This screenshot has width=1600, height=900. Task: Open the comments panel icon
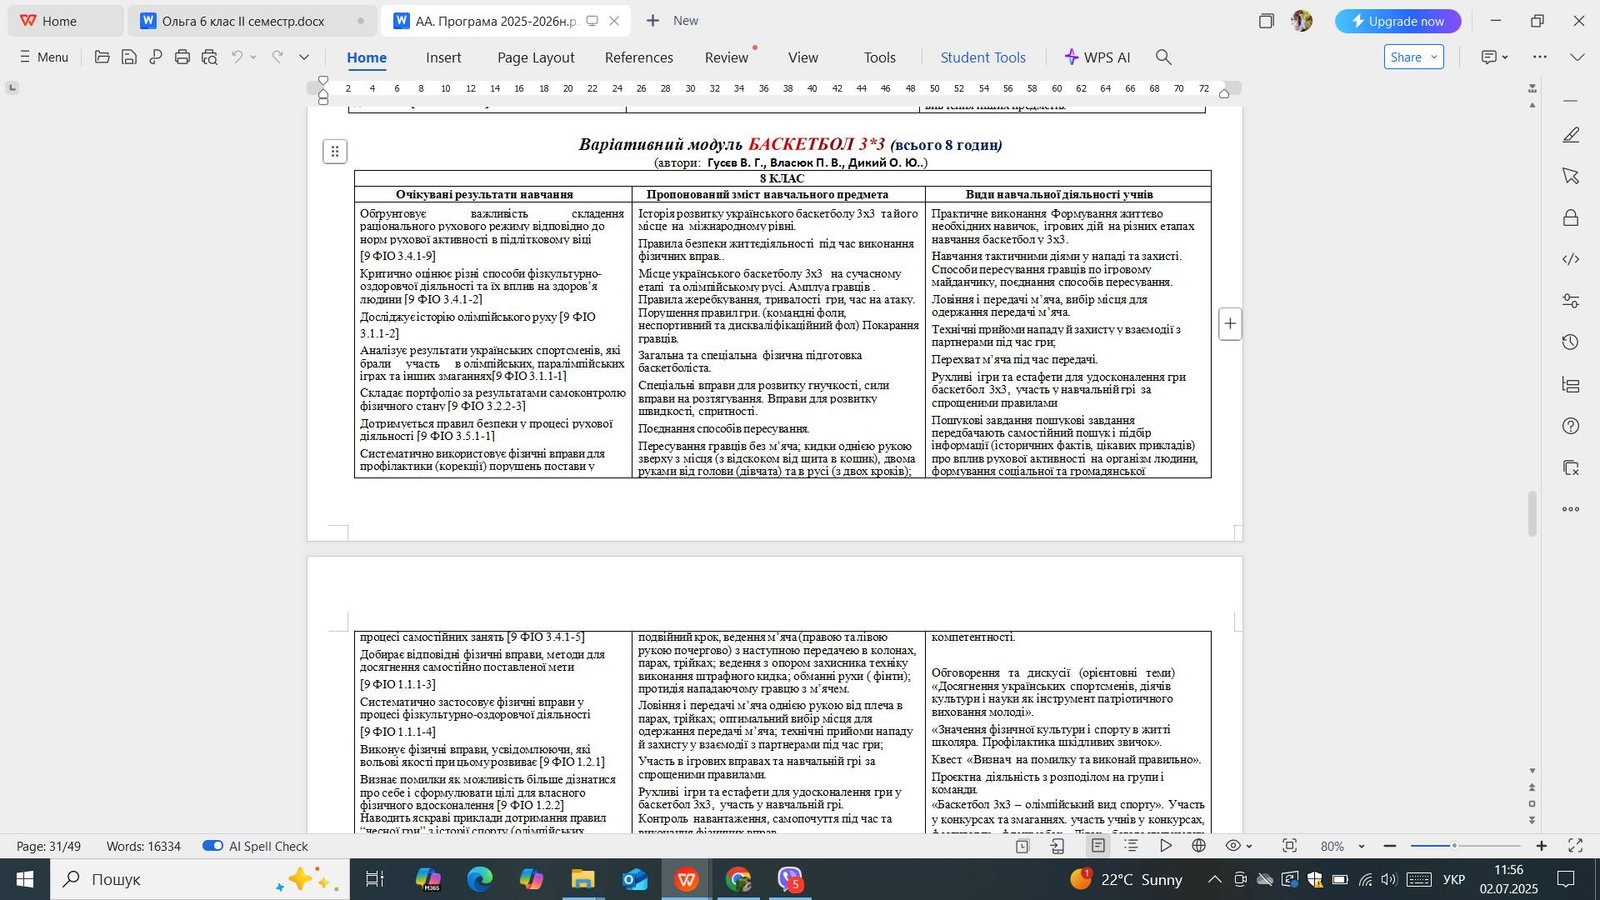point(1489,57)
